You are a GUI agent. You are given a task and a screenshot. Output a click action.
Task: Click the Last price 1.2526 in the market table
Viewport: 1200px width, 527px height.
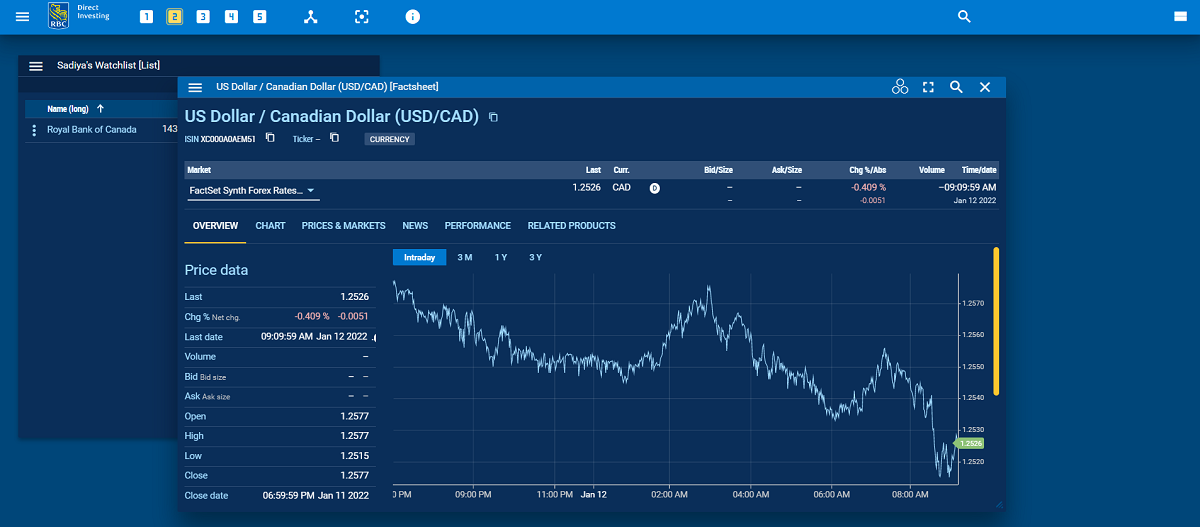coord(587,187)
